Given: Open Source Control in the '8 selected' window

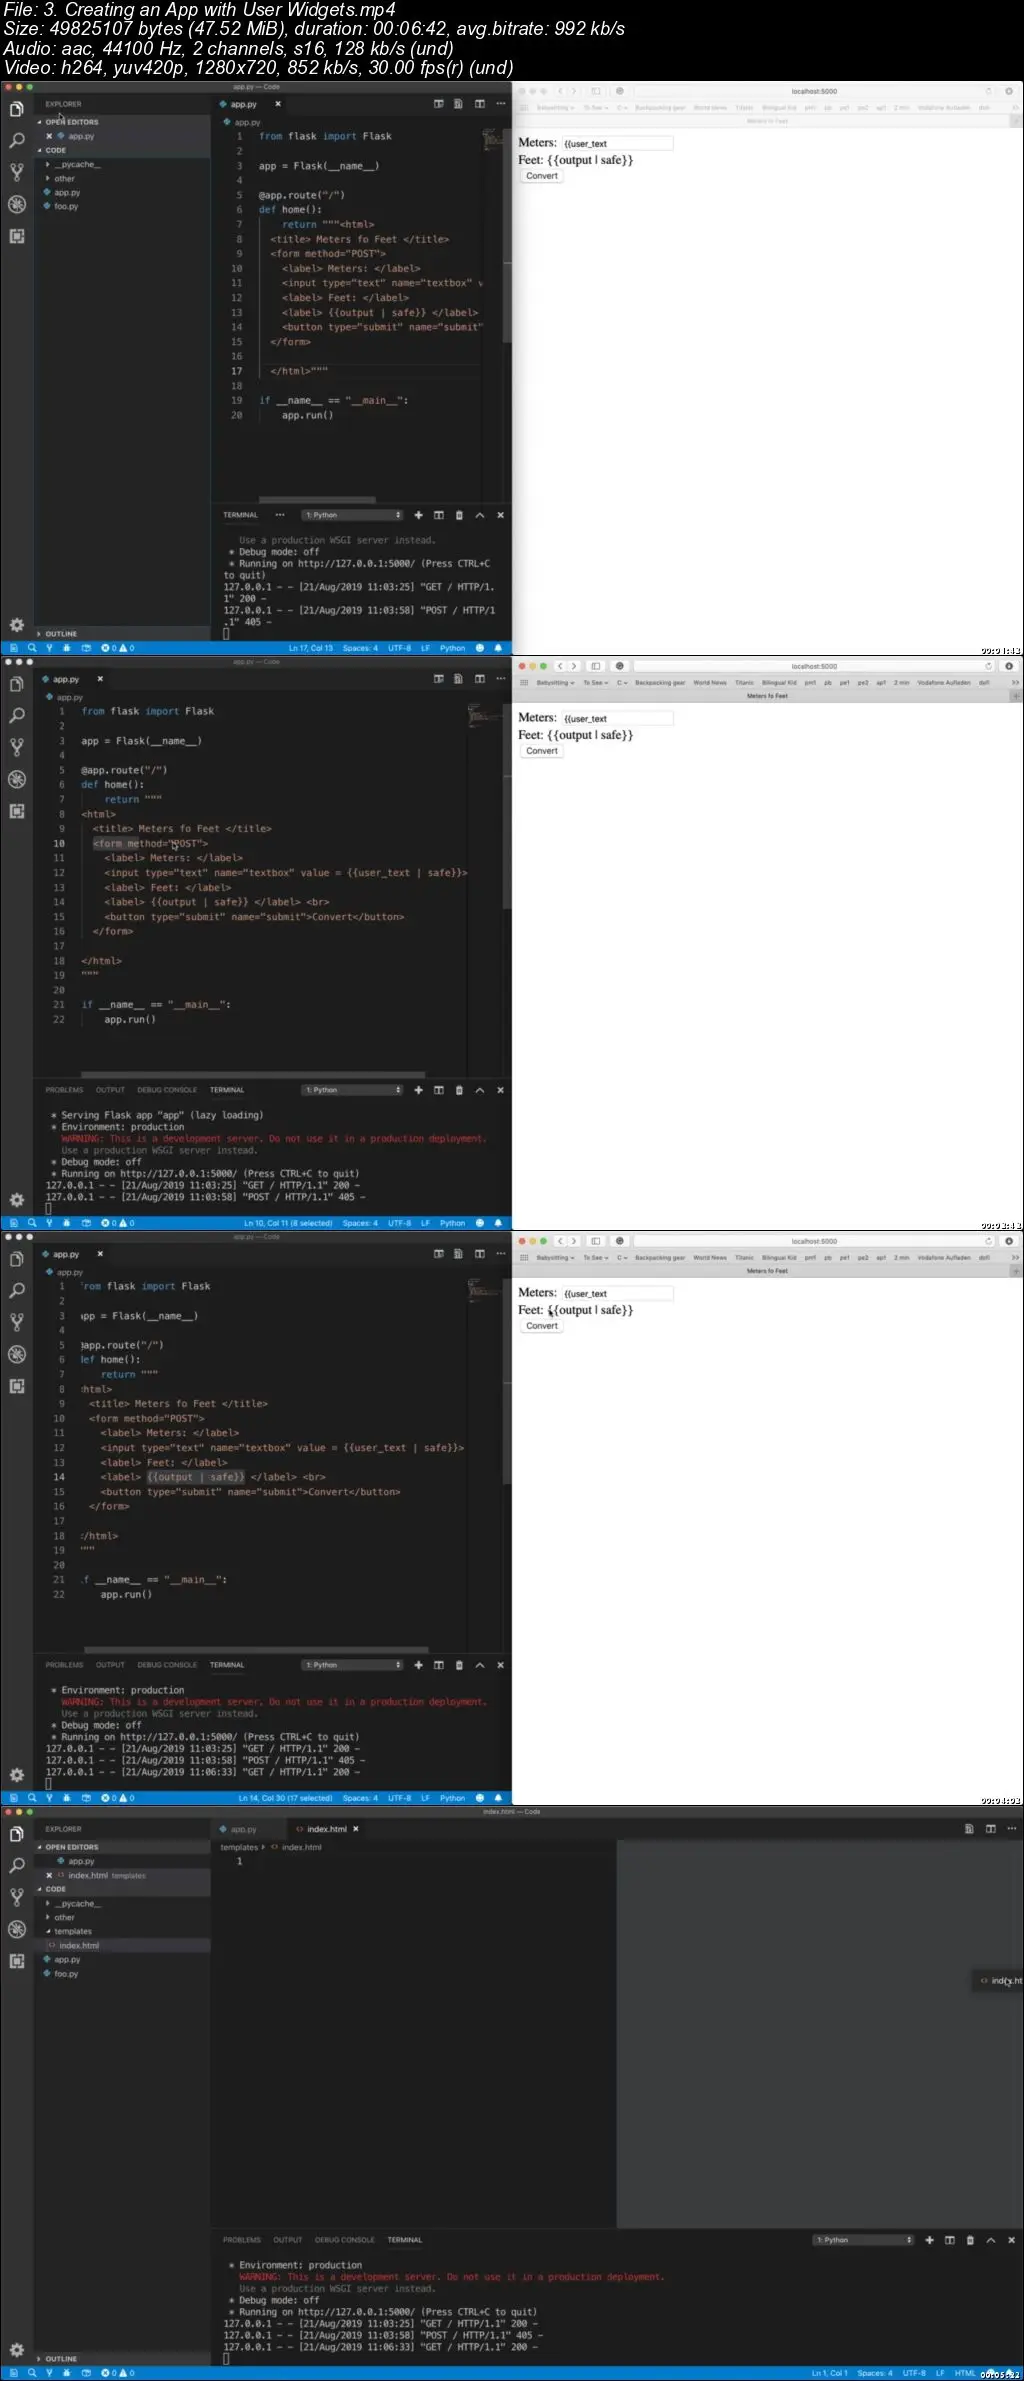Looking at the screenshot, I should coord(16,747).
